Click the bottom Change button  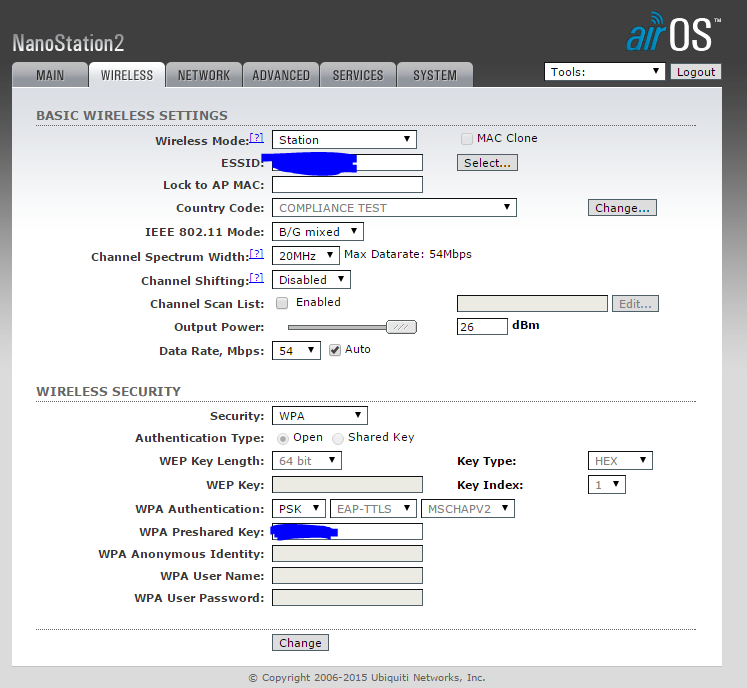coord(300,643)
